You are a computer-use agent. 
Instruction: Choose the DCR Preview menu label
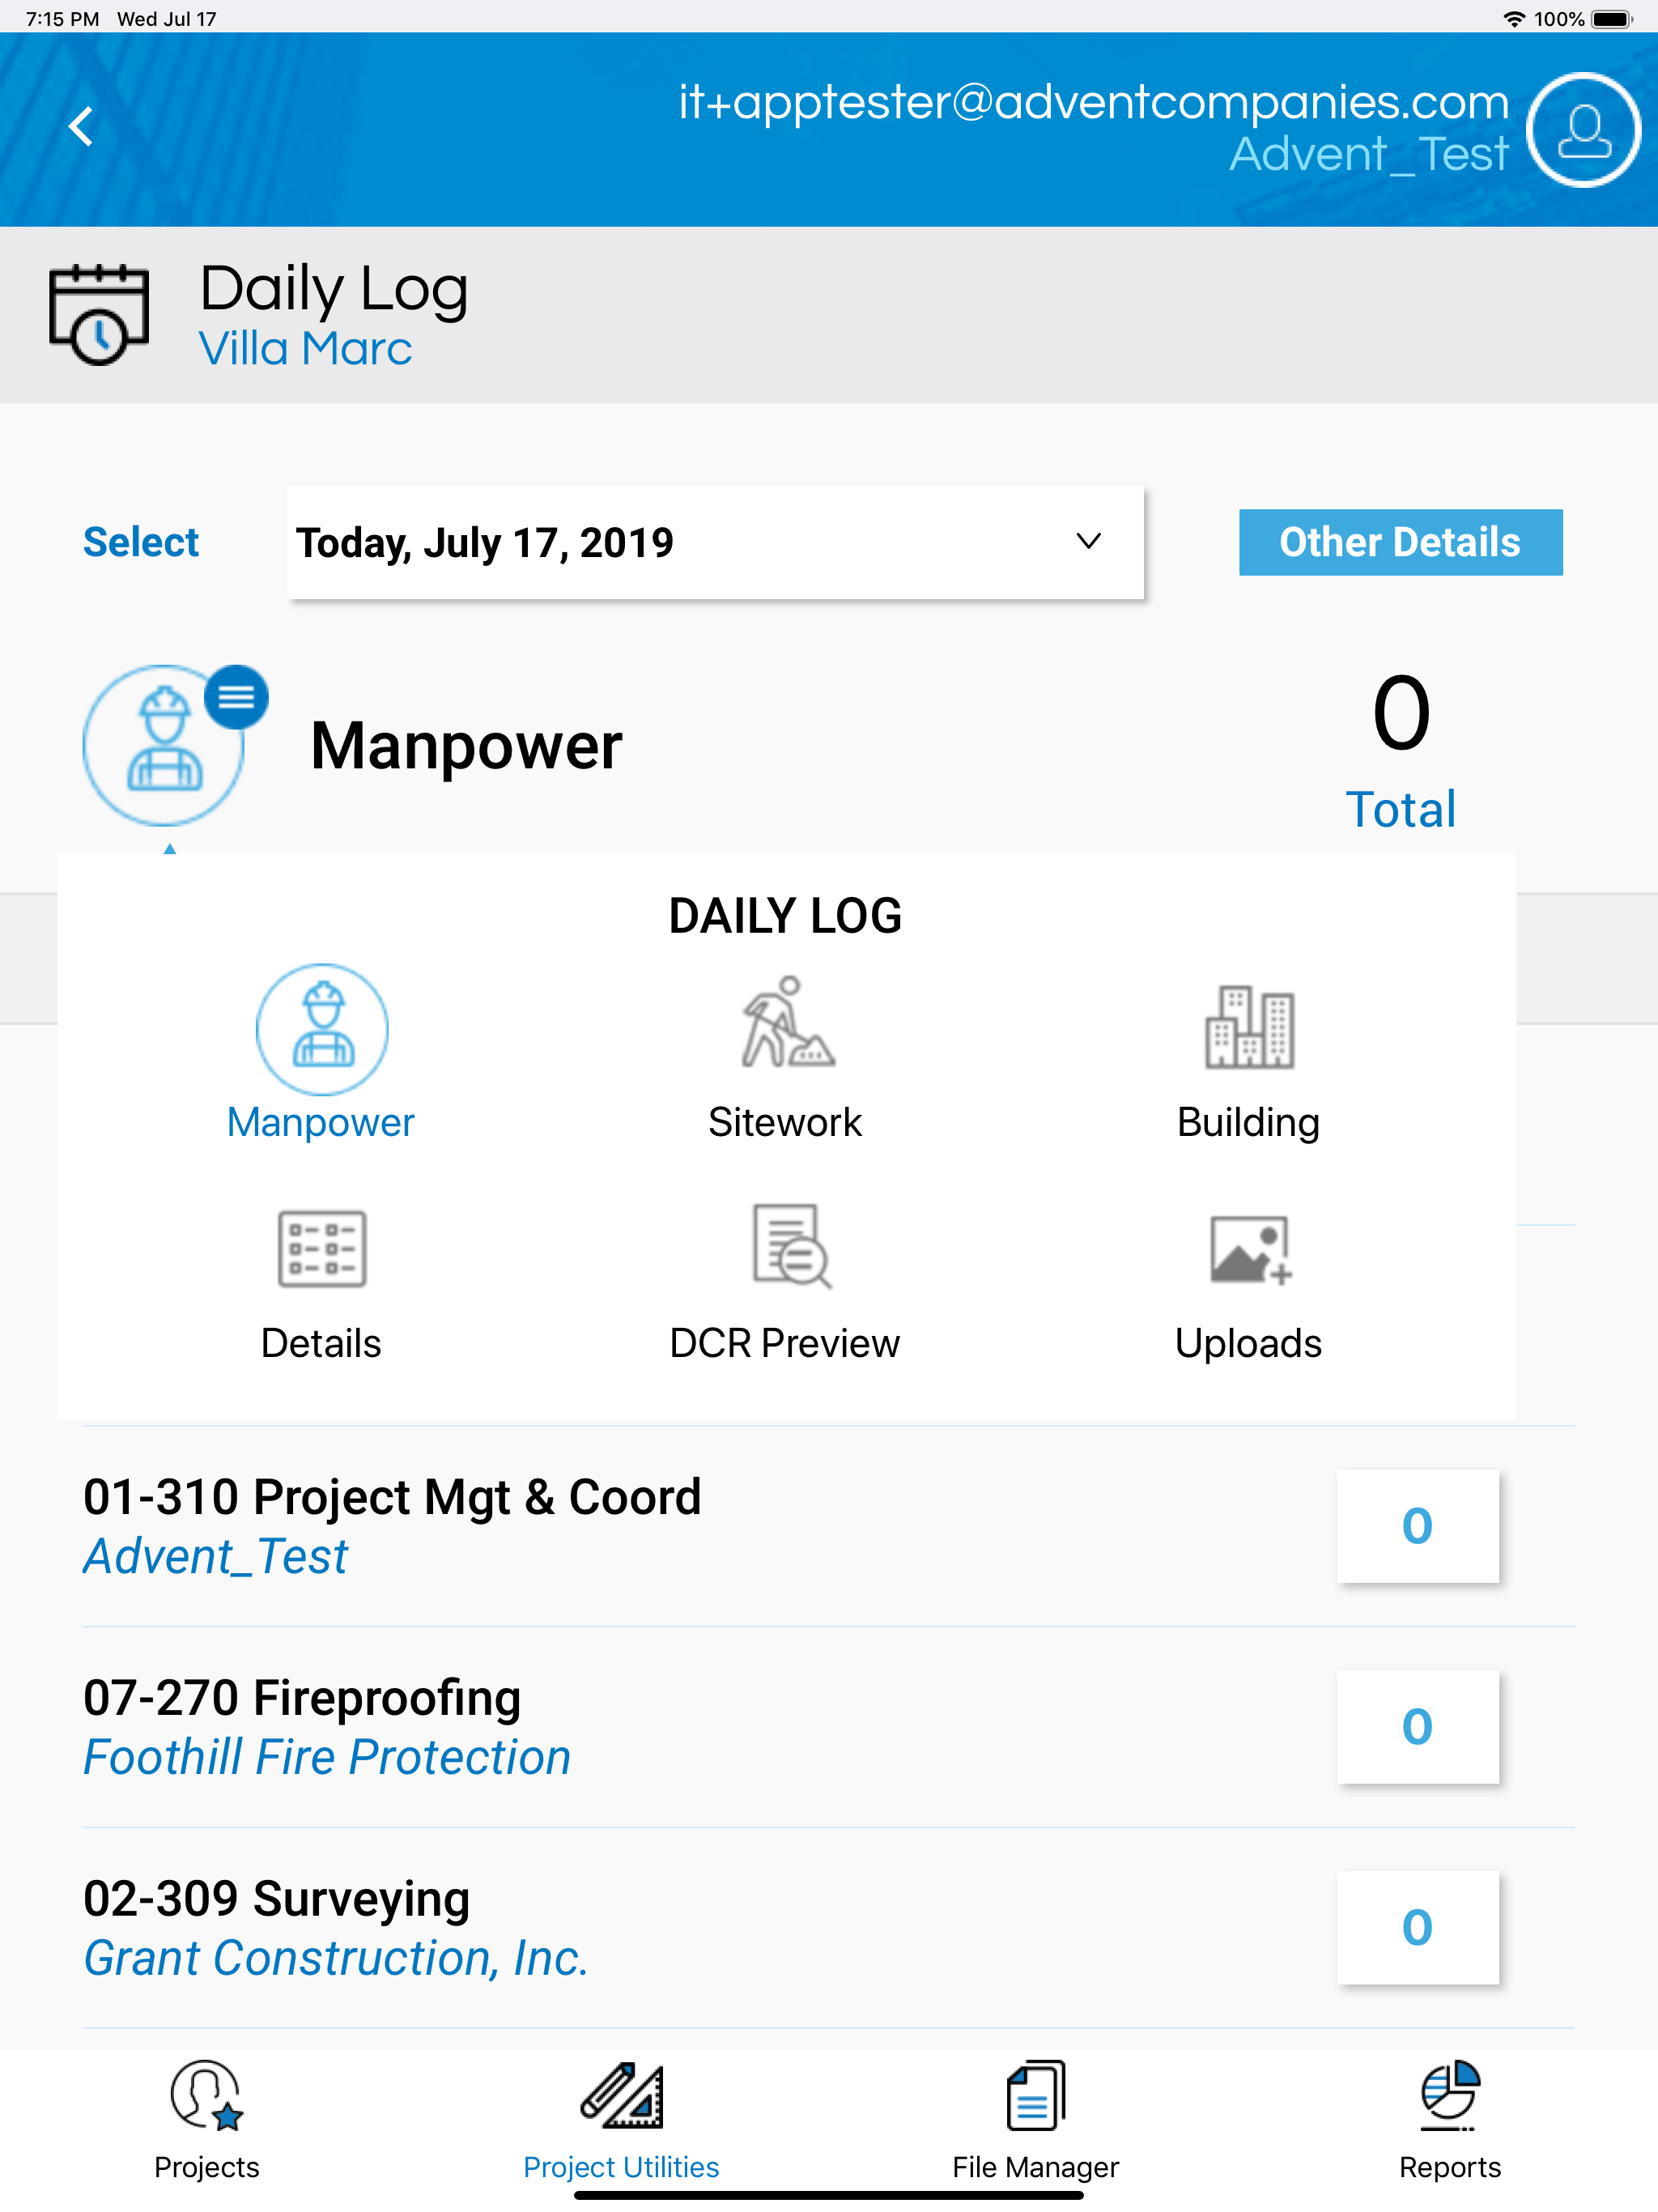click(x=785, y=1343)
